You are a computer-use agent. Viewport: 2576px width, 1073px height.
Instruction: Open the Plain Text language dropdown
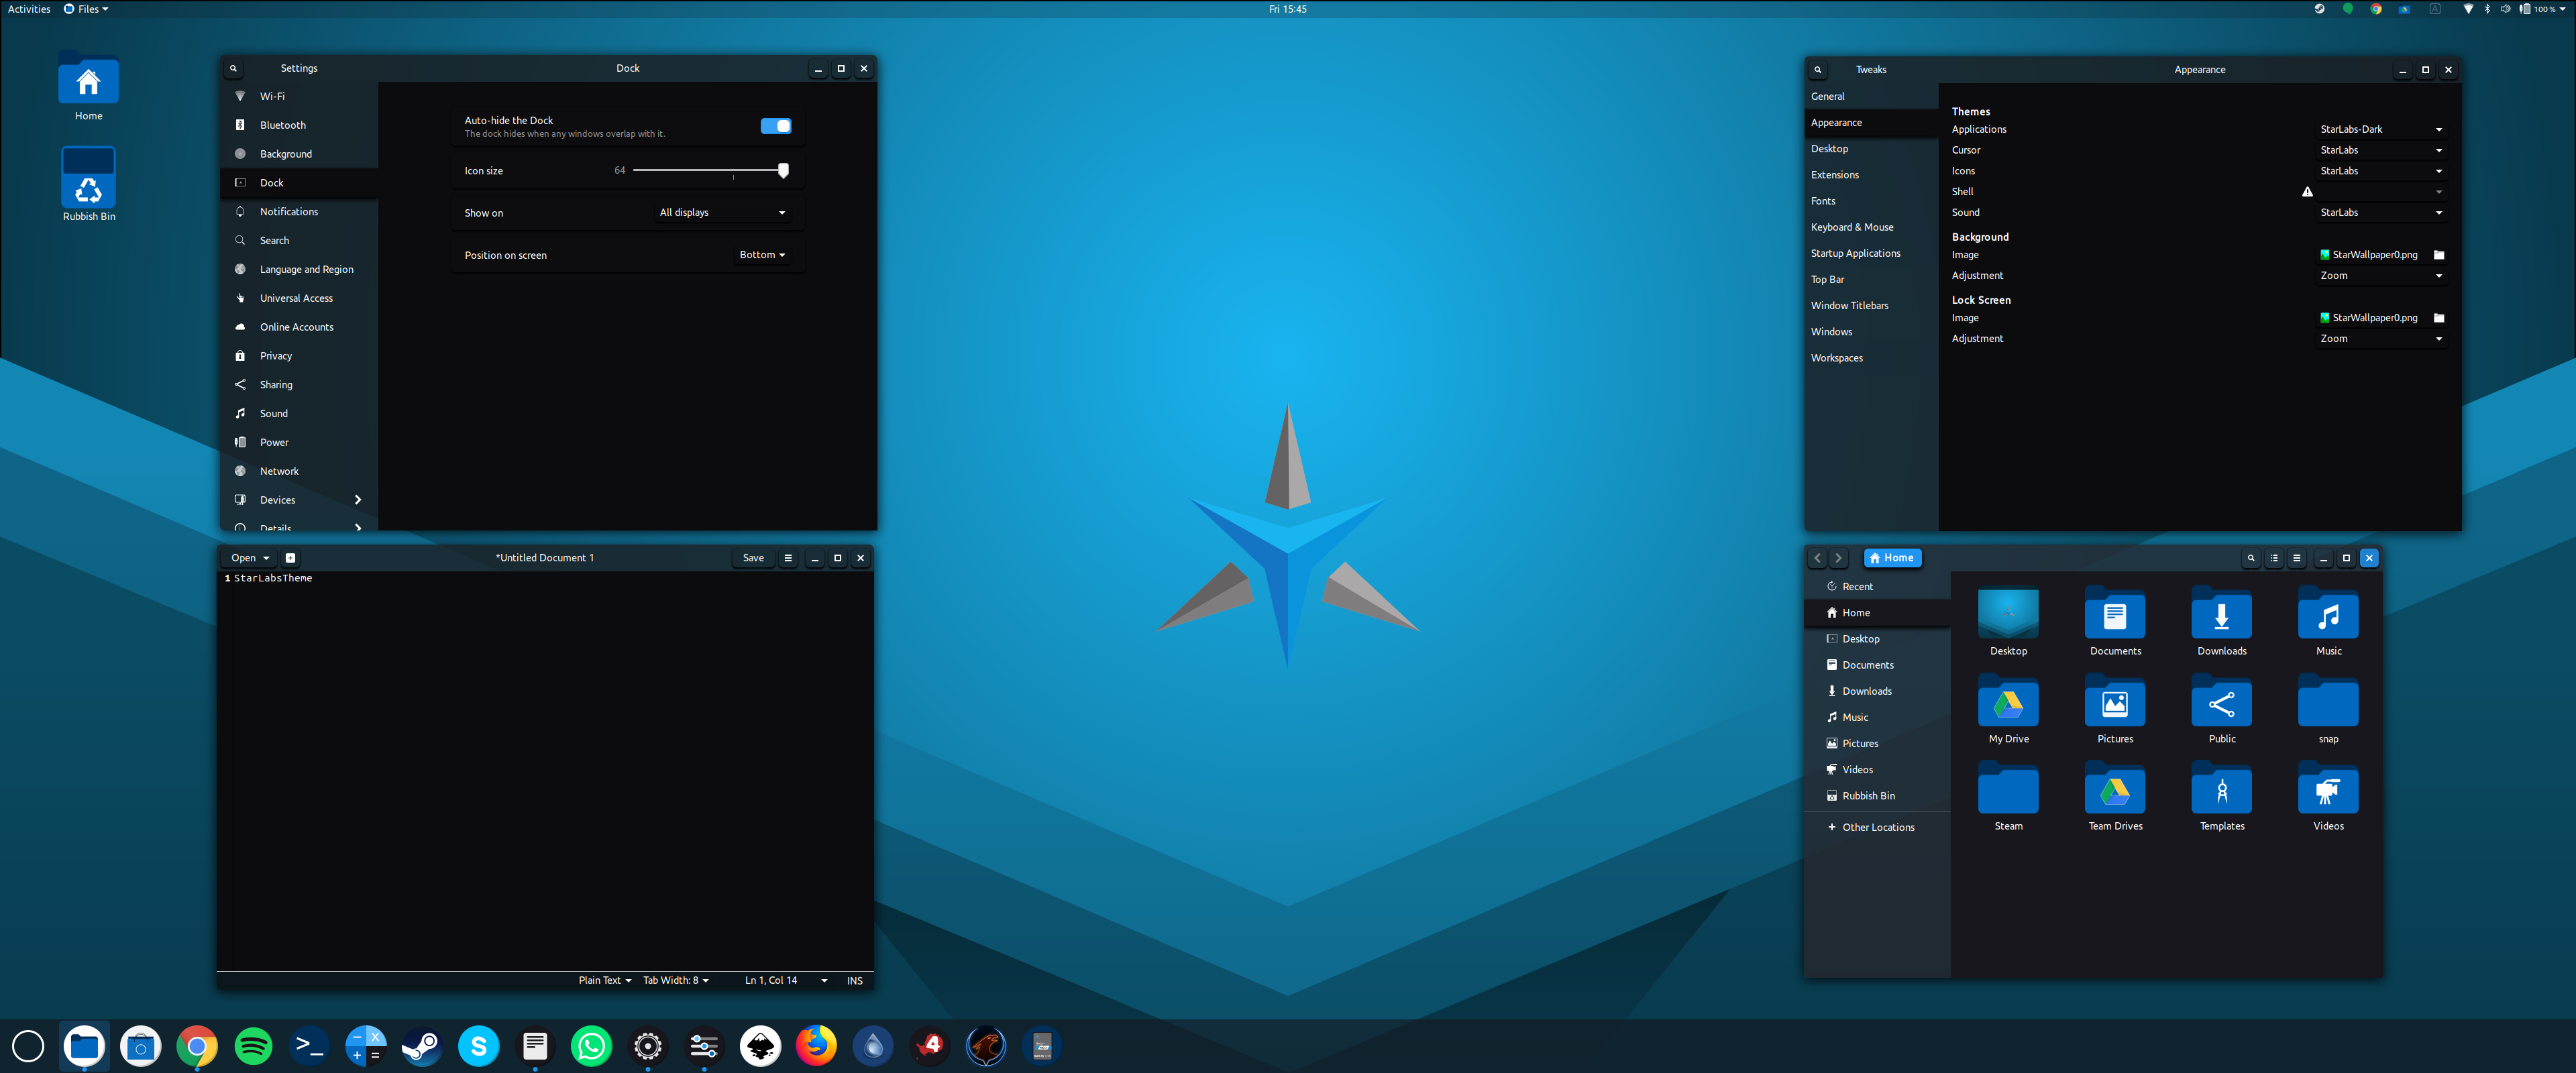(605, 980)
